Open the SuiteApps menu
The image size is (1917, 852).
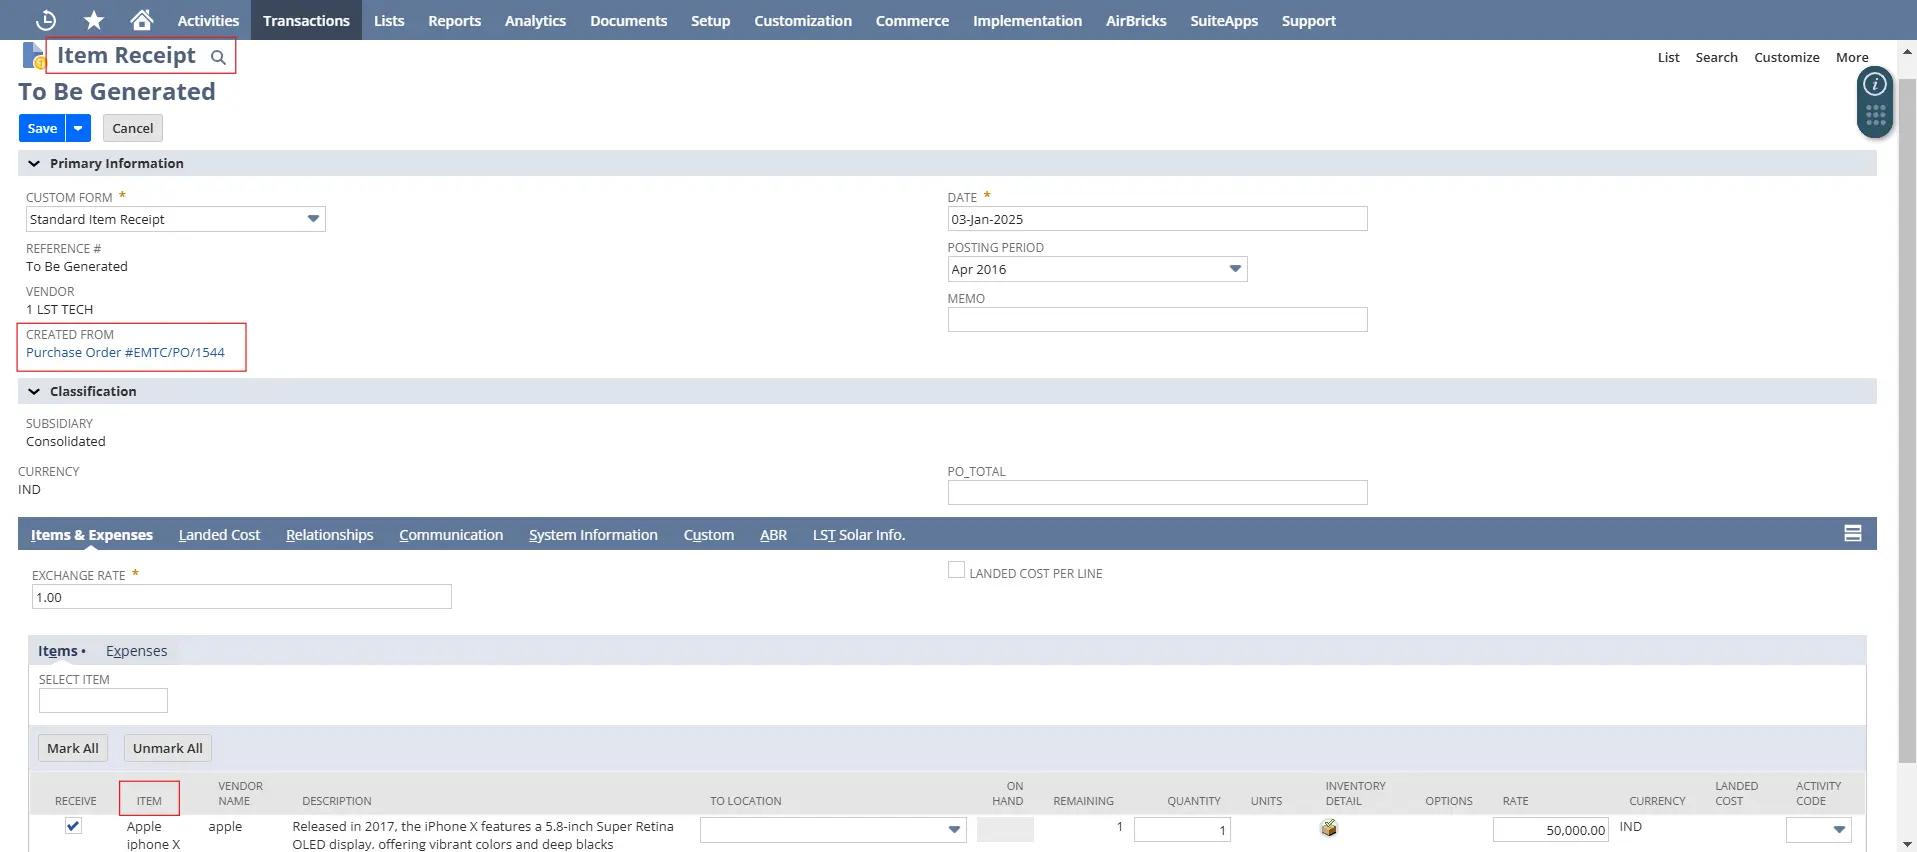1224,20
